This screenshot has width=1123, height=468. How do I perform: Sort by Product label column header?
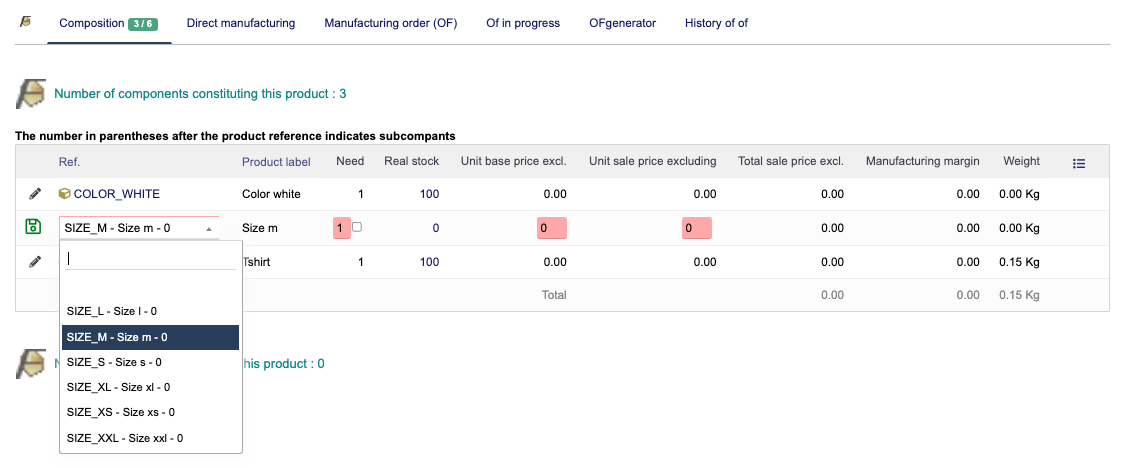(276, 162)
